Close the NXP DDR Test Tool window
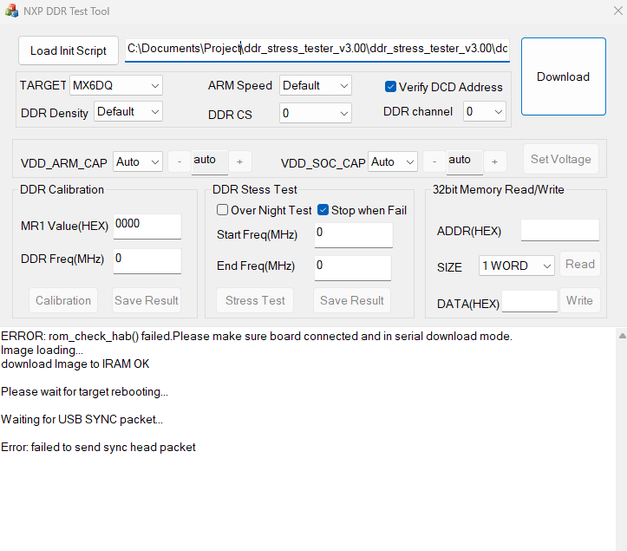This screenshot has width=627, height=551. click(x=618, y=11)
